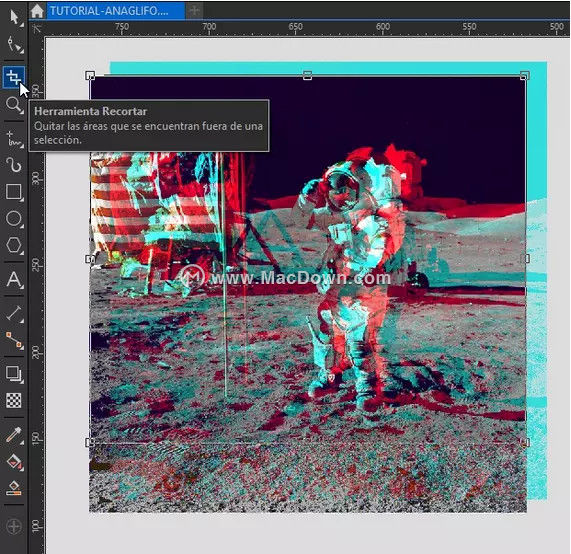Select the Zoom magnifier tool
The height and width of the screenshot is (554, 571).
point(14,105)
